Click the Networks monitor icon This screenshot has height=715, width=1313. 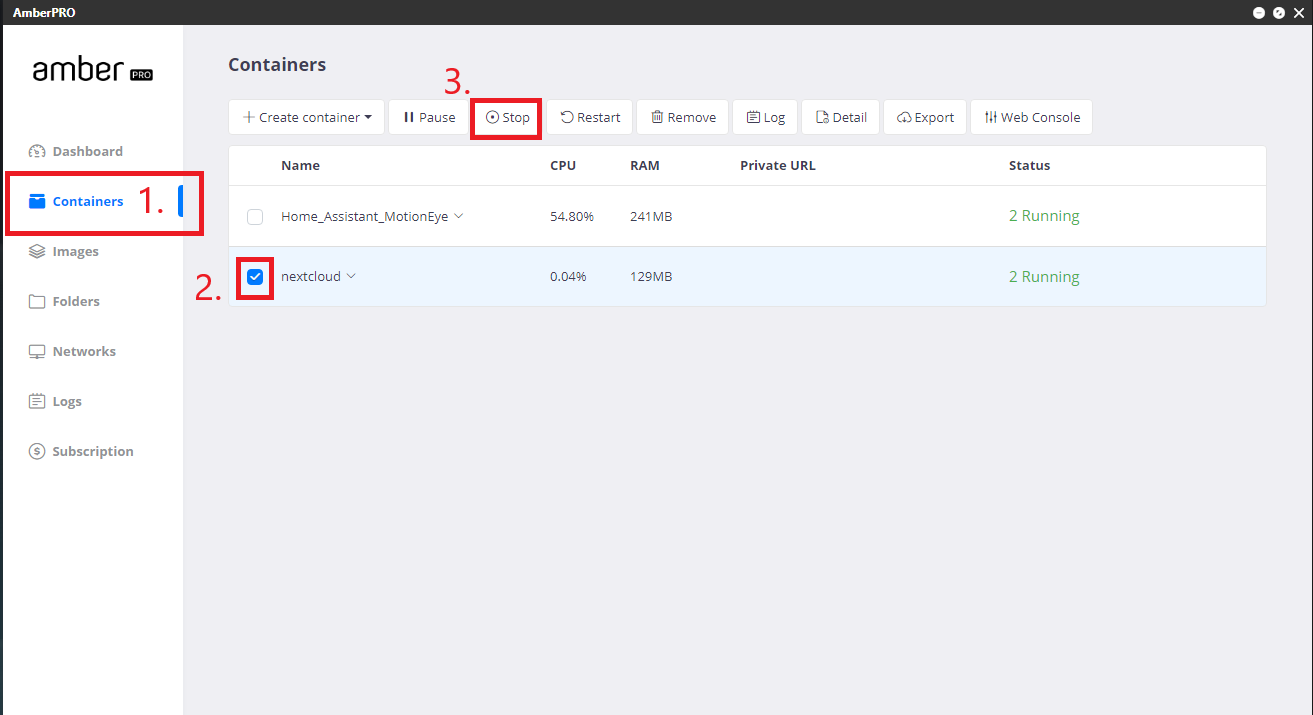tap(37, 352)
